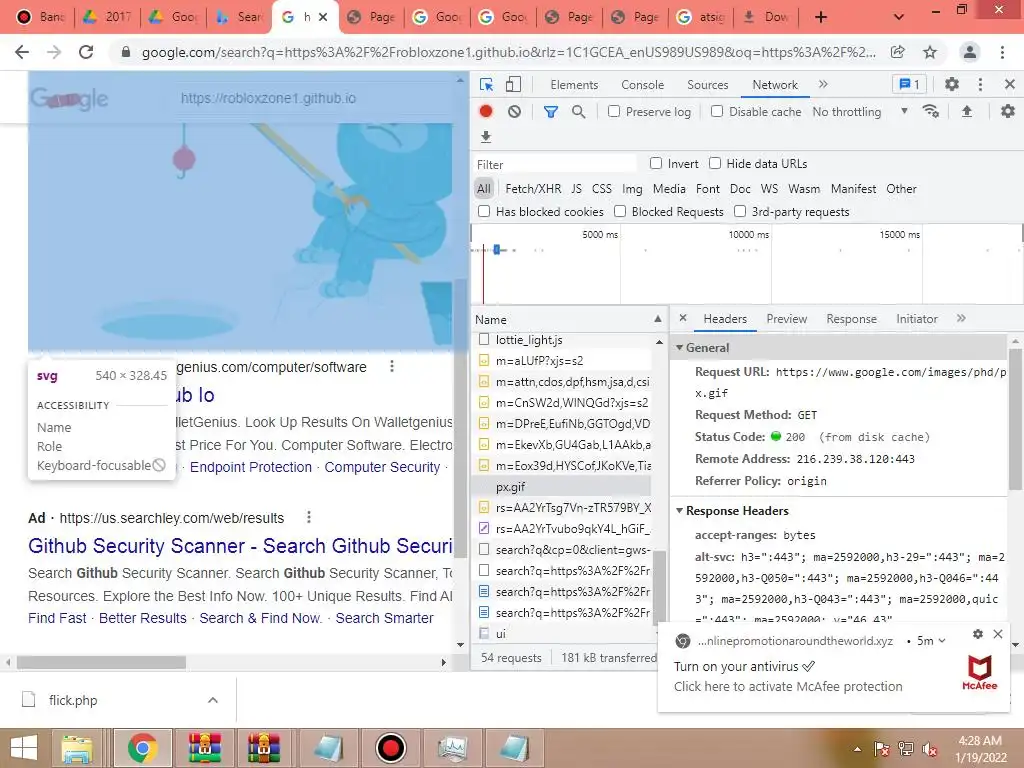Open Chrome profile avatar
The image size is (1024, 768).
(970, 52)
